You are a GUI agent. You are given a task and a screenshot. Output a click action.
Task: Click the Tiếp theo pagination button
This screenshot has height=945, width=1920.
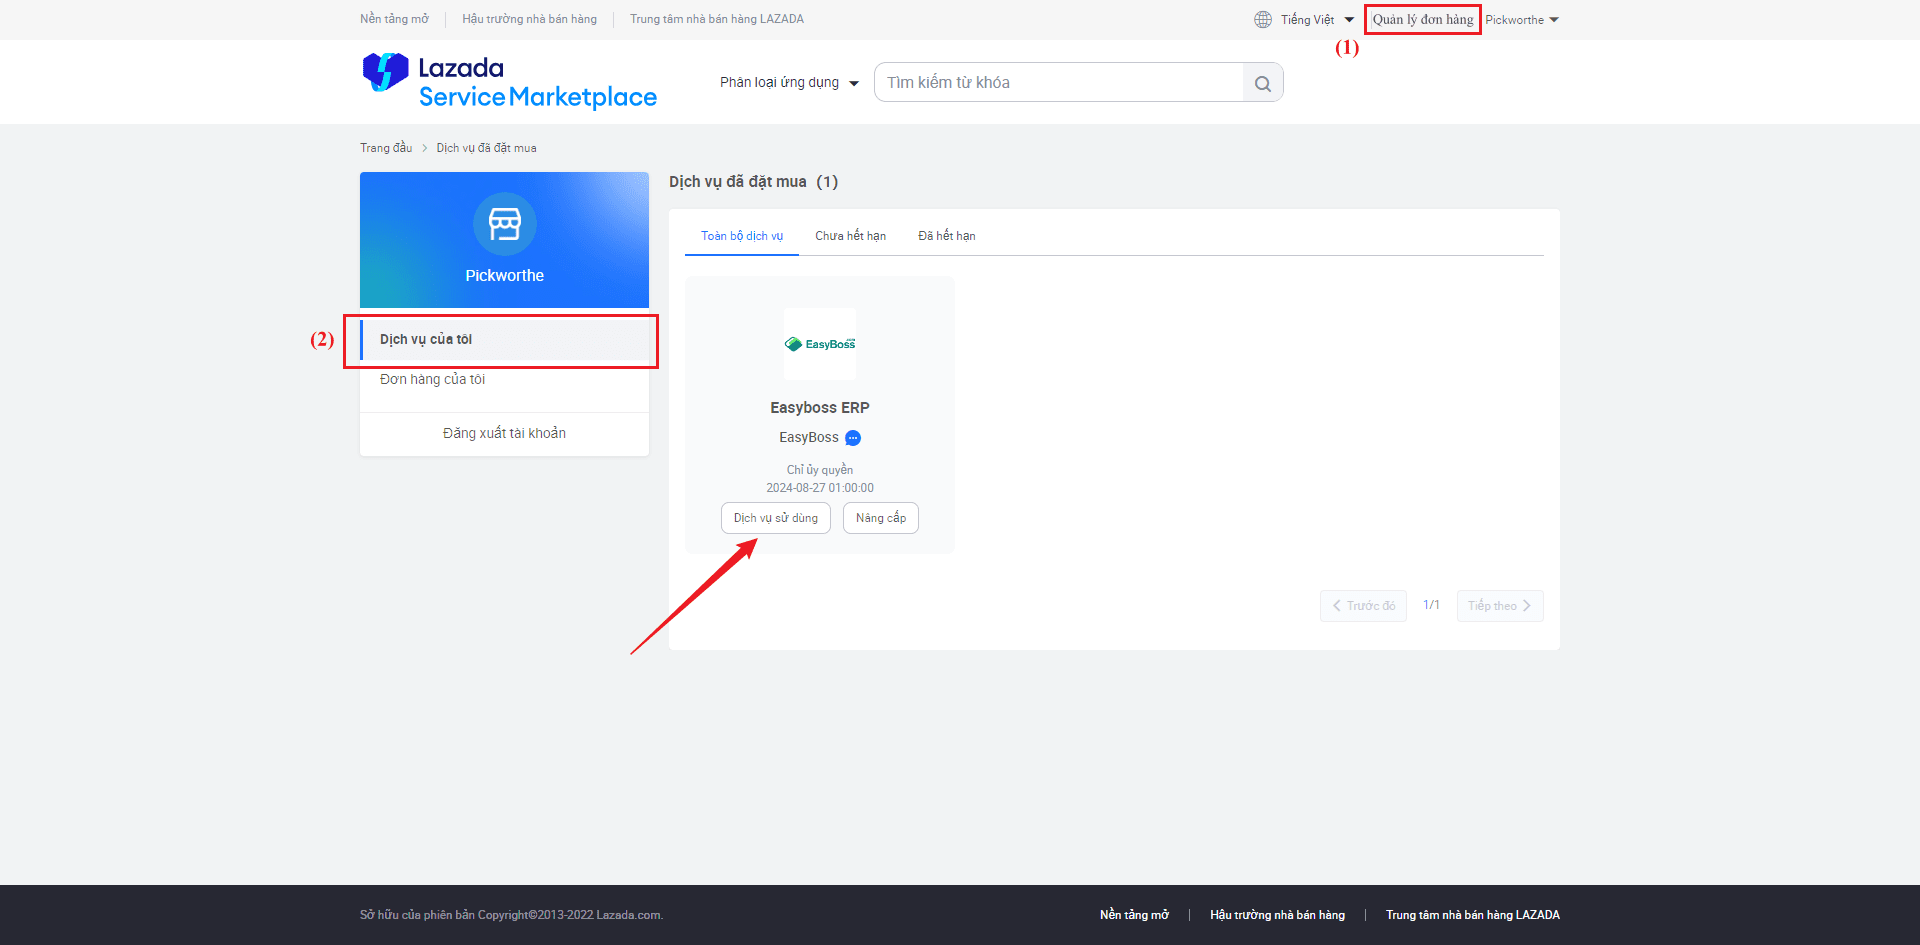[x=1500, y=606]
